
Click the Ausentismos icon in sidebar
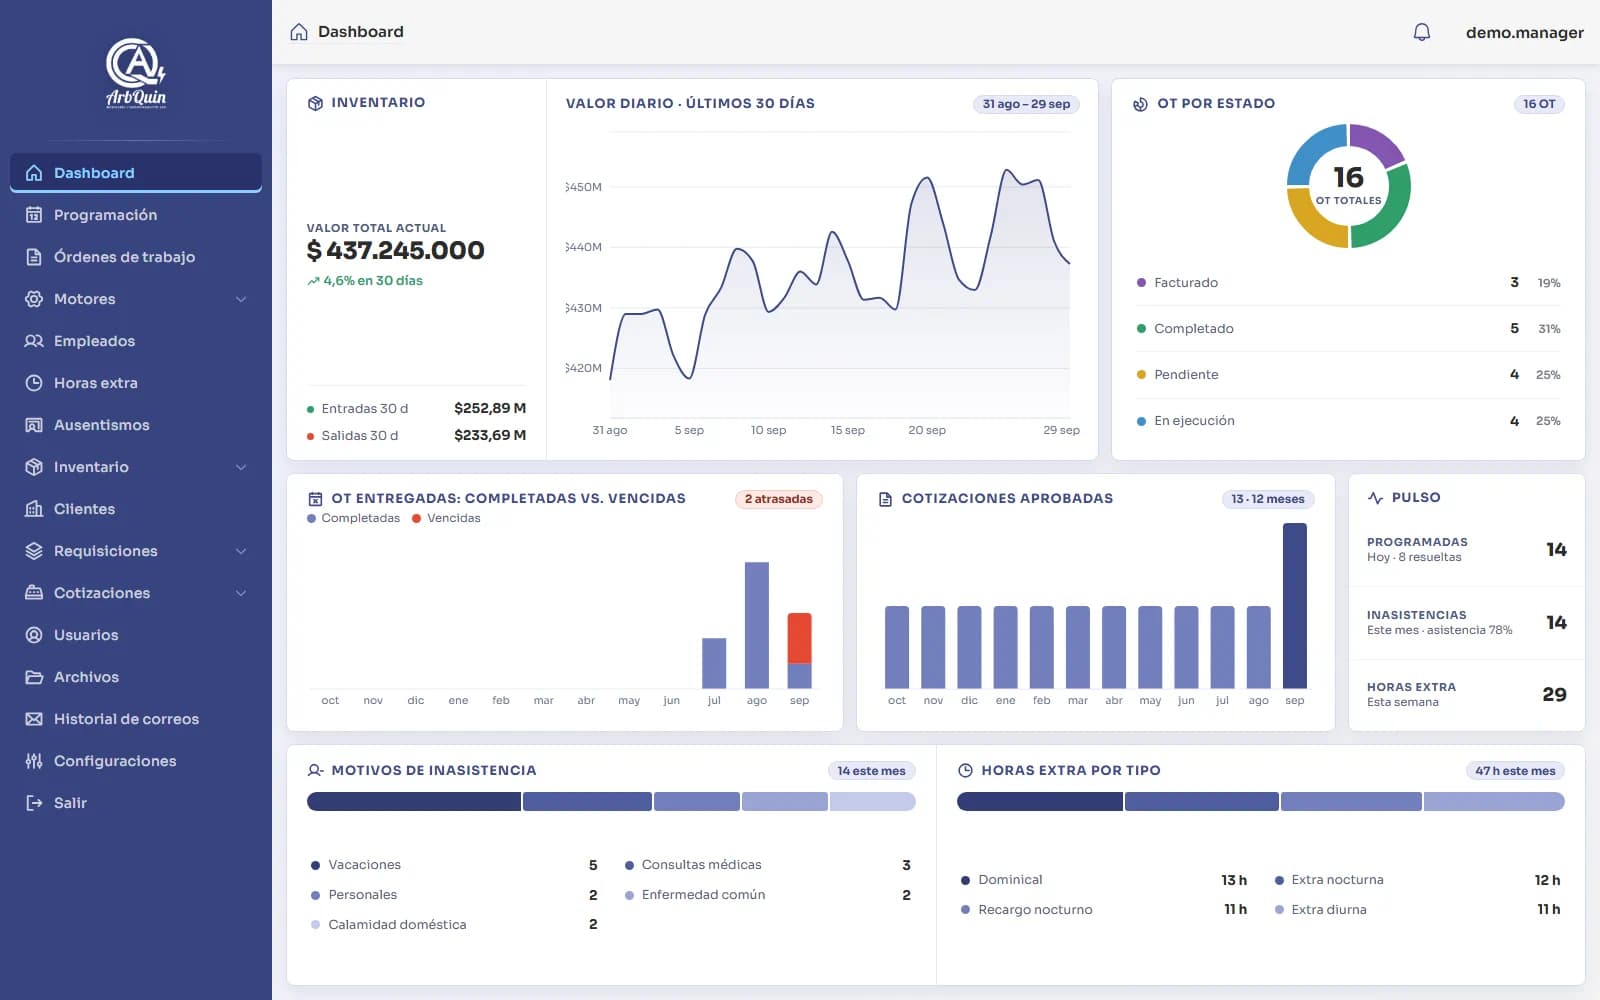(x=34, y=425)
